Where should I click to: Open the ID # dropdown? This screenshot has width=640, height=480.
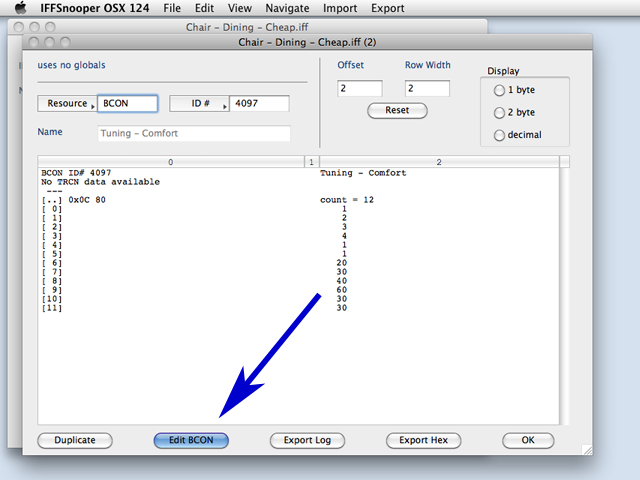198,104
